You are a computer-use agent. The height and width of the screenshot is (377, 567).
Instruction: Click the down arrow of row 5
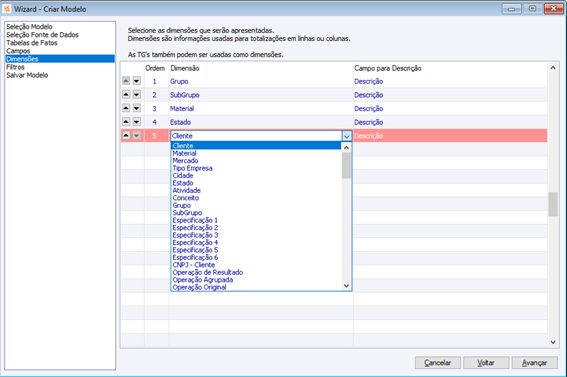[x=136, y=136]
